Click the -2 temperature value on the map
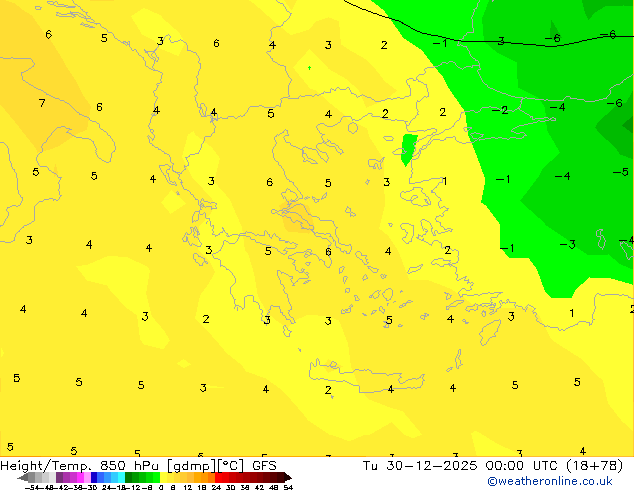This screenshot has width=634, height=490. [500, 110]
